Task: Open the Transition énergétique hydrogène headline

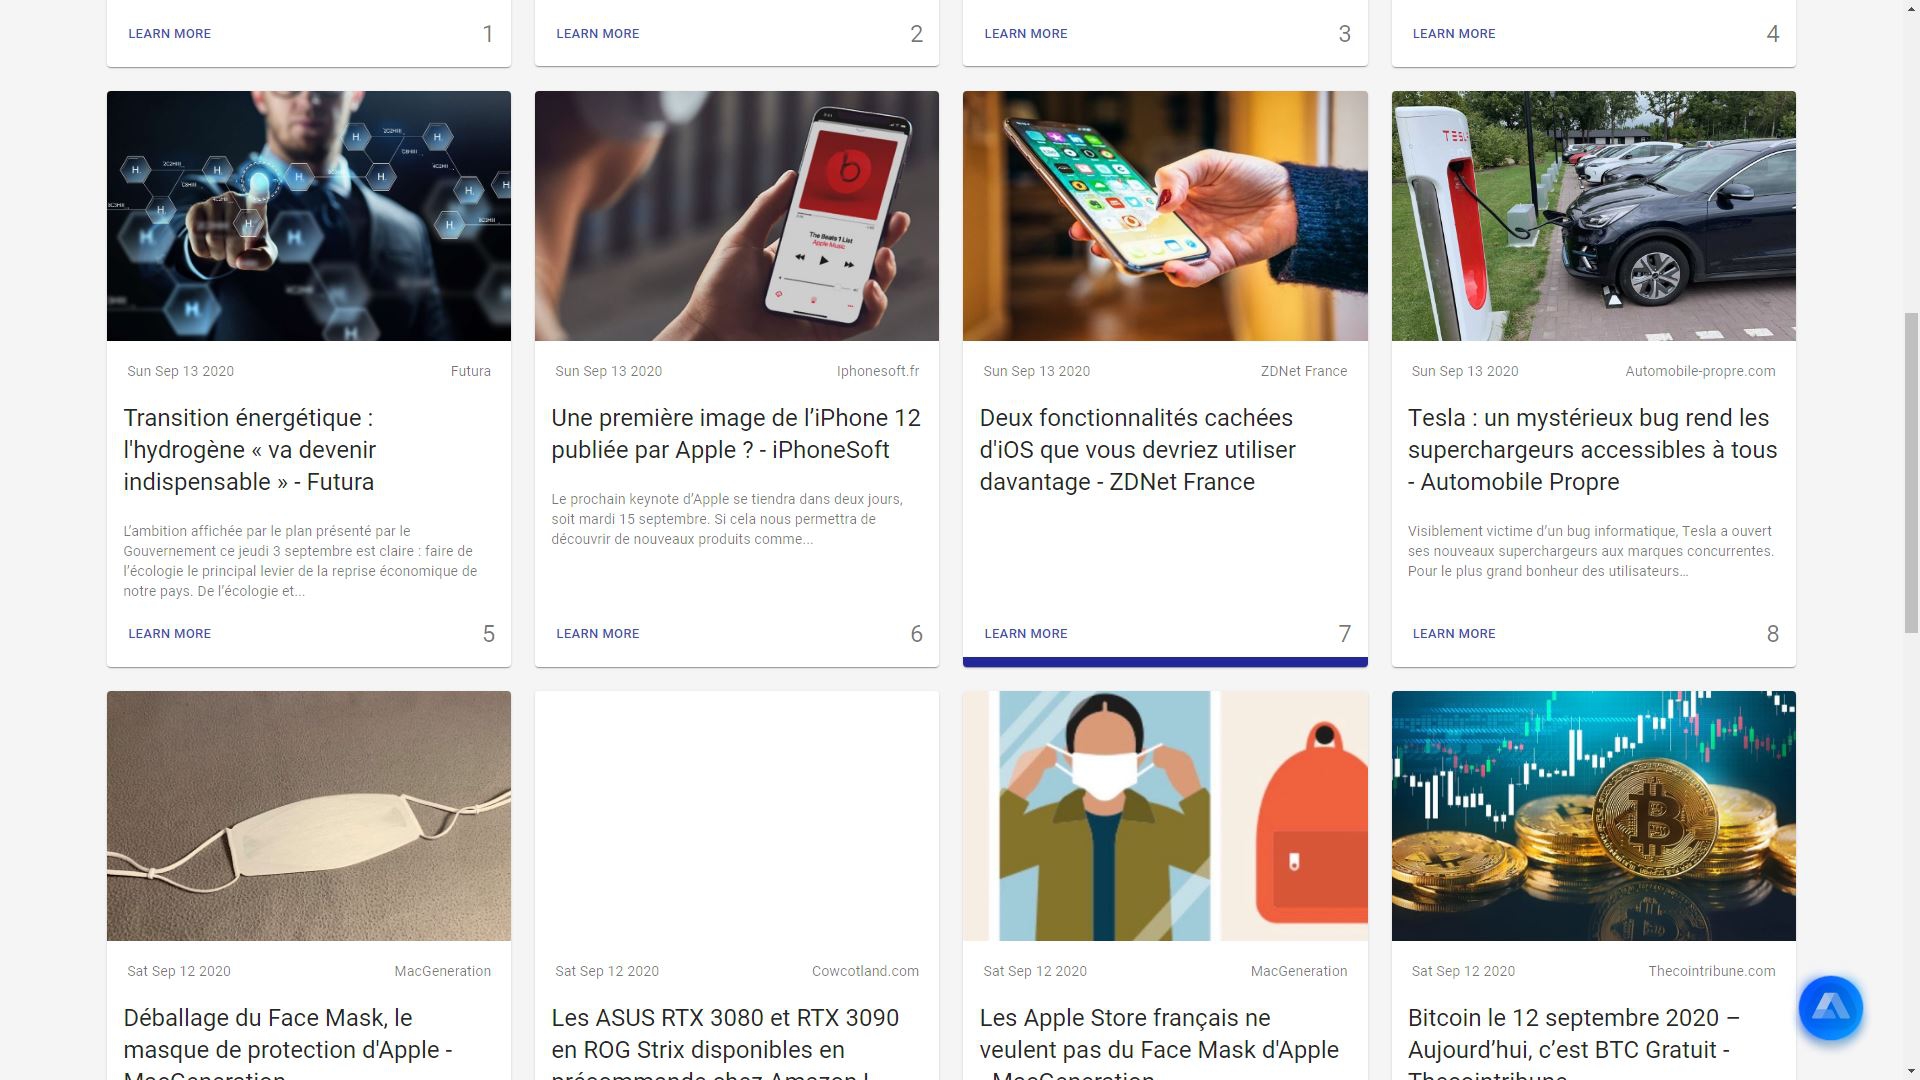Action: coord(250,450)
